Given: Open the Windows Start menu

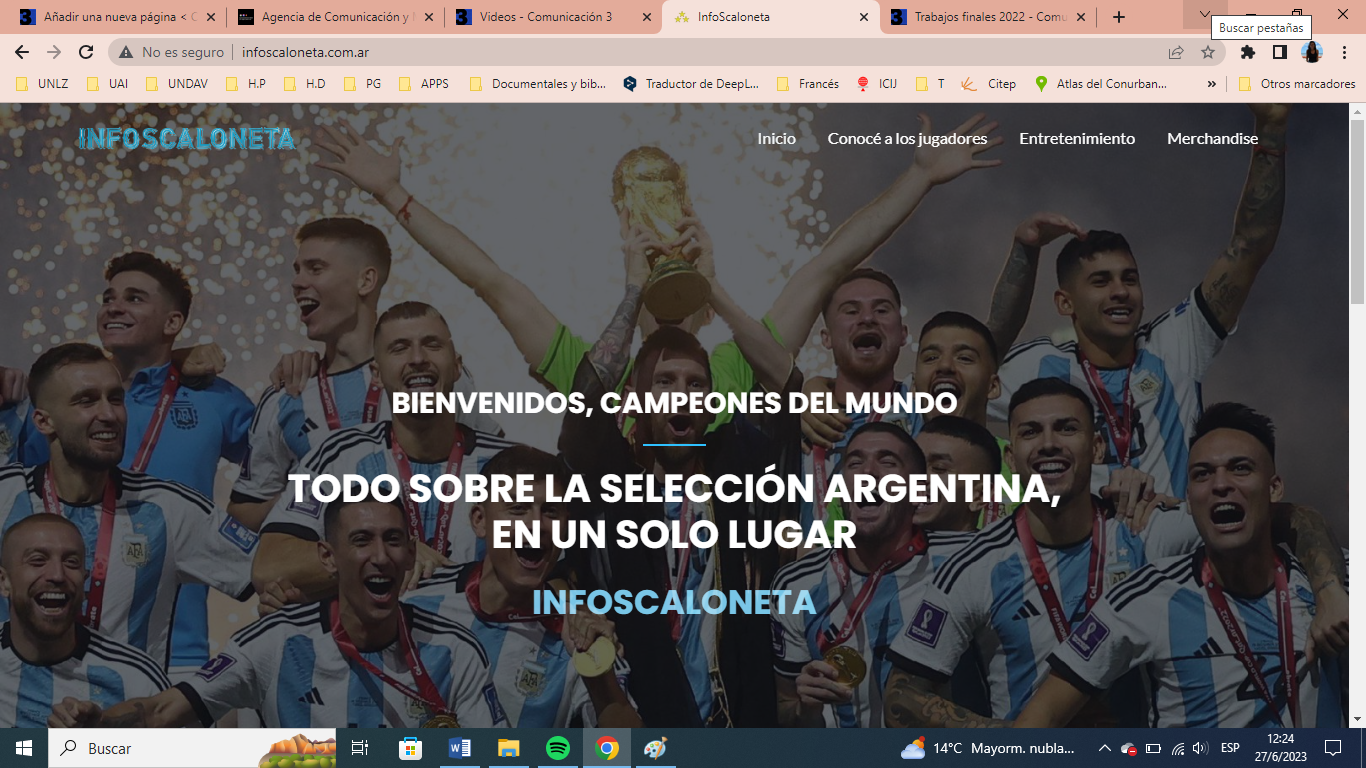Looking at the screenshot, I should (x=24, y=748).
